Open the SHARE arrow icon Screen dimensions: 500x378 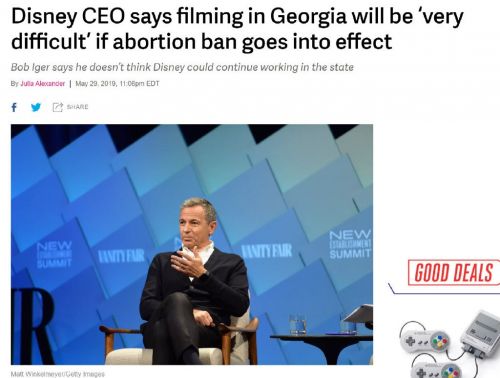58,107
